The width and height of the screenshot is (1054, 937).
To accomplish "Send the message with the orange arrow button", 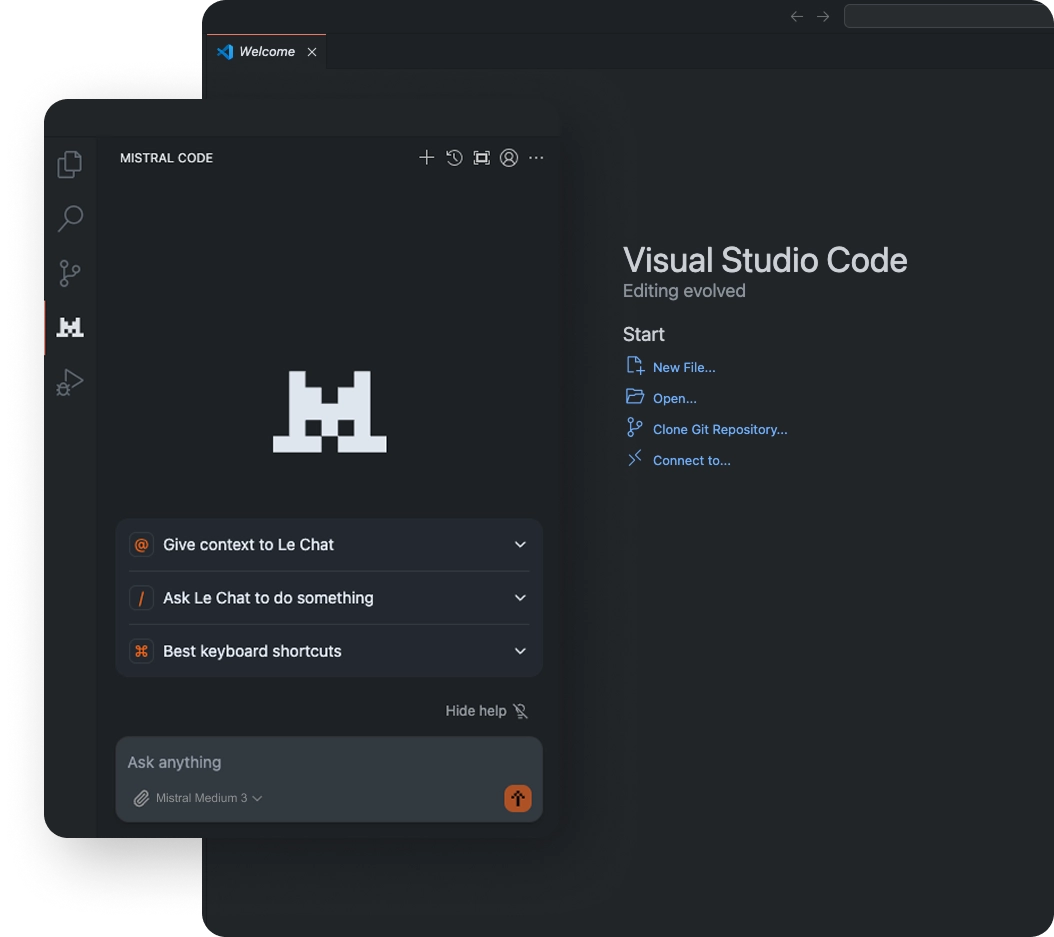I will pyautogui.click(x=518, y=798).
